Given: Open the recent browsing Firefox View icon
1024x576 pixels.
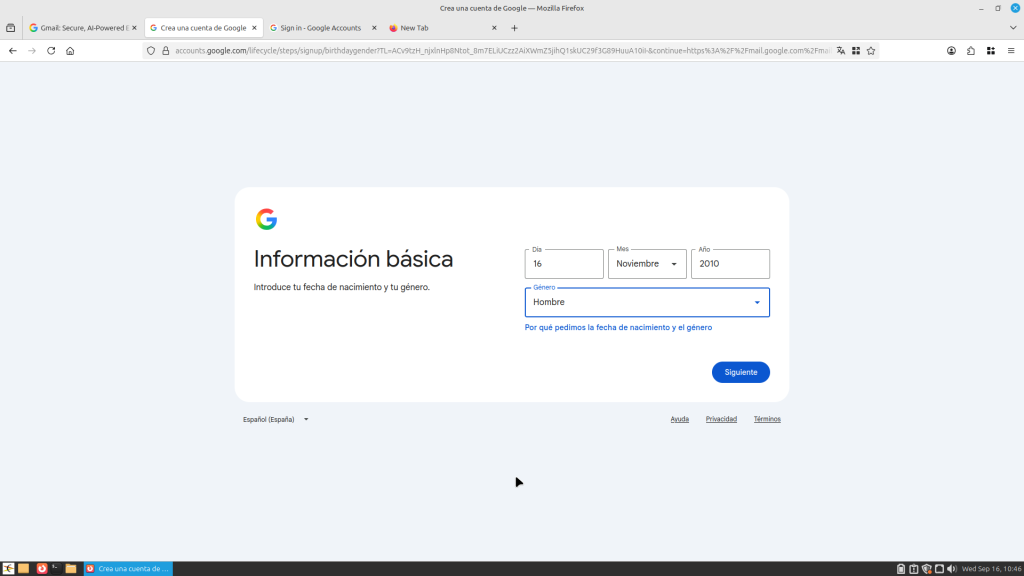Looking at the screenshot, I should tap(10, 28).
